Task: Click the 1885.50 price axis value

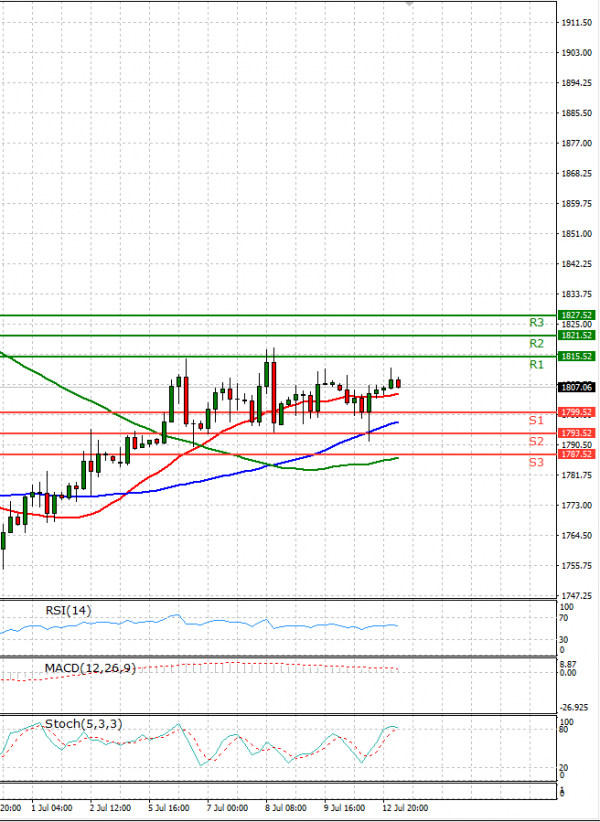Action: click(x=576, y=113)
